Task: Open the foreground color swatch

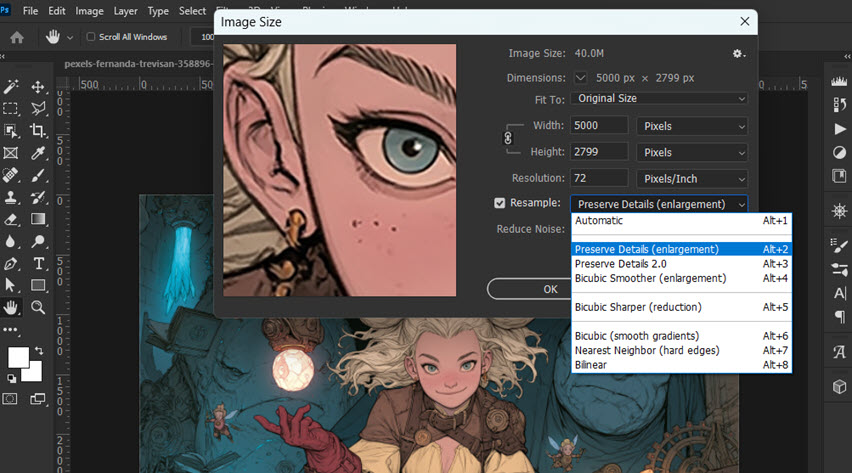Action: [17, 357]
